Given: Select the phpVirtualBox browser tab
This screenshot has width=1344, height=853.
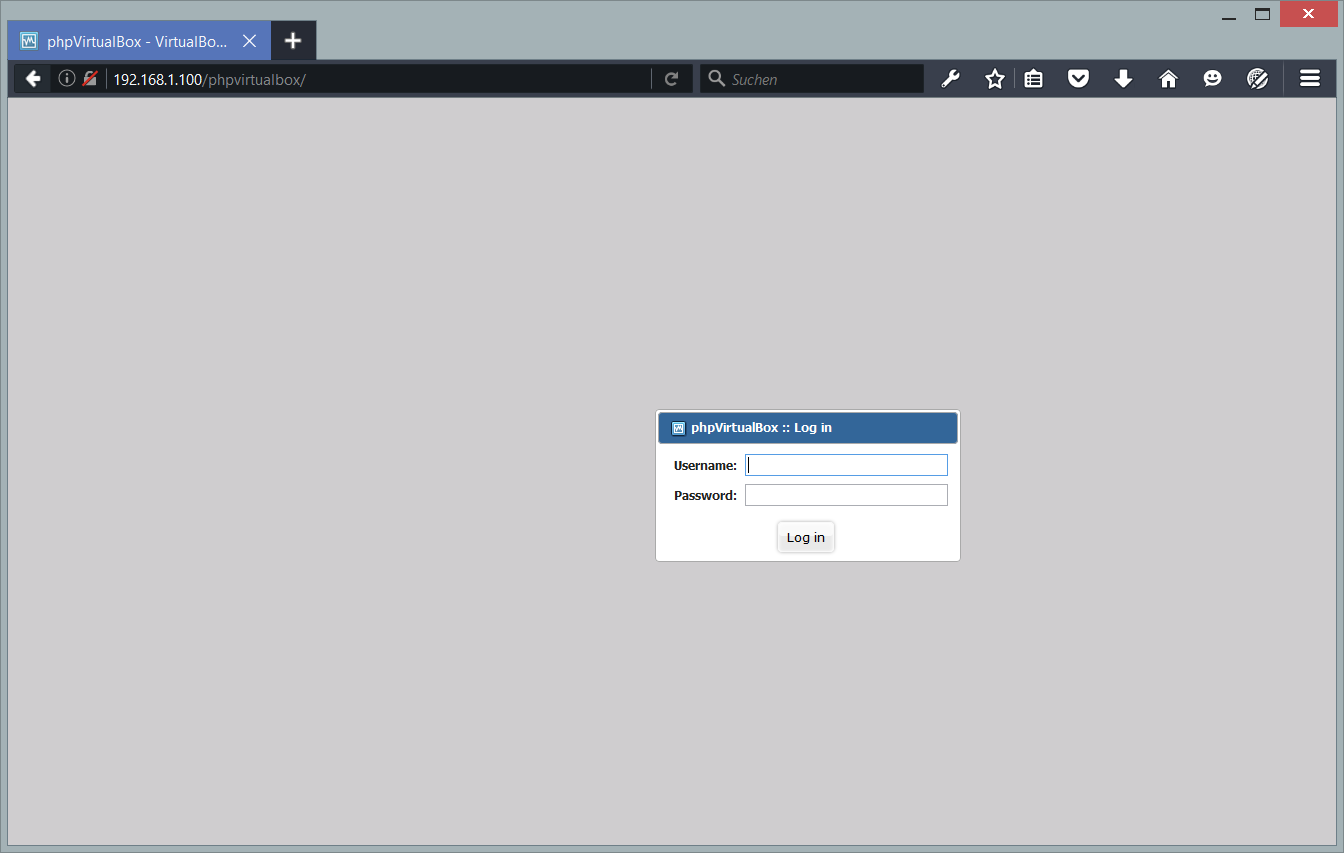Looking at the screenshot, I should (x=138, y=41).
